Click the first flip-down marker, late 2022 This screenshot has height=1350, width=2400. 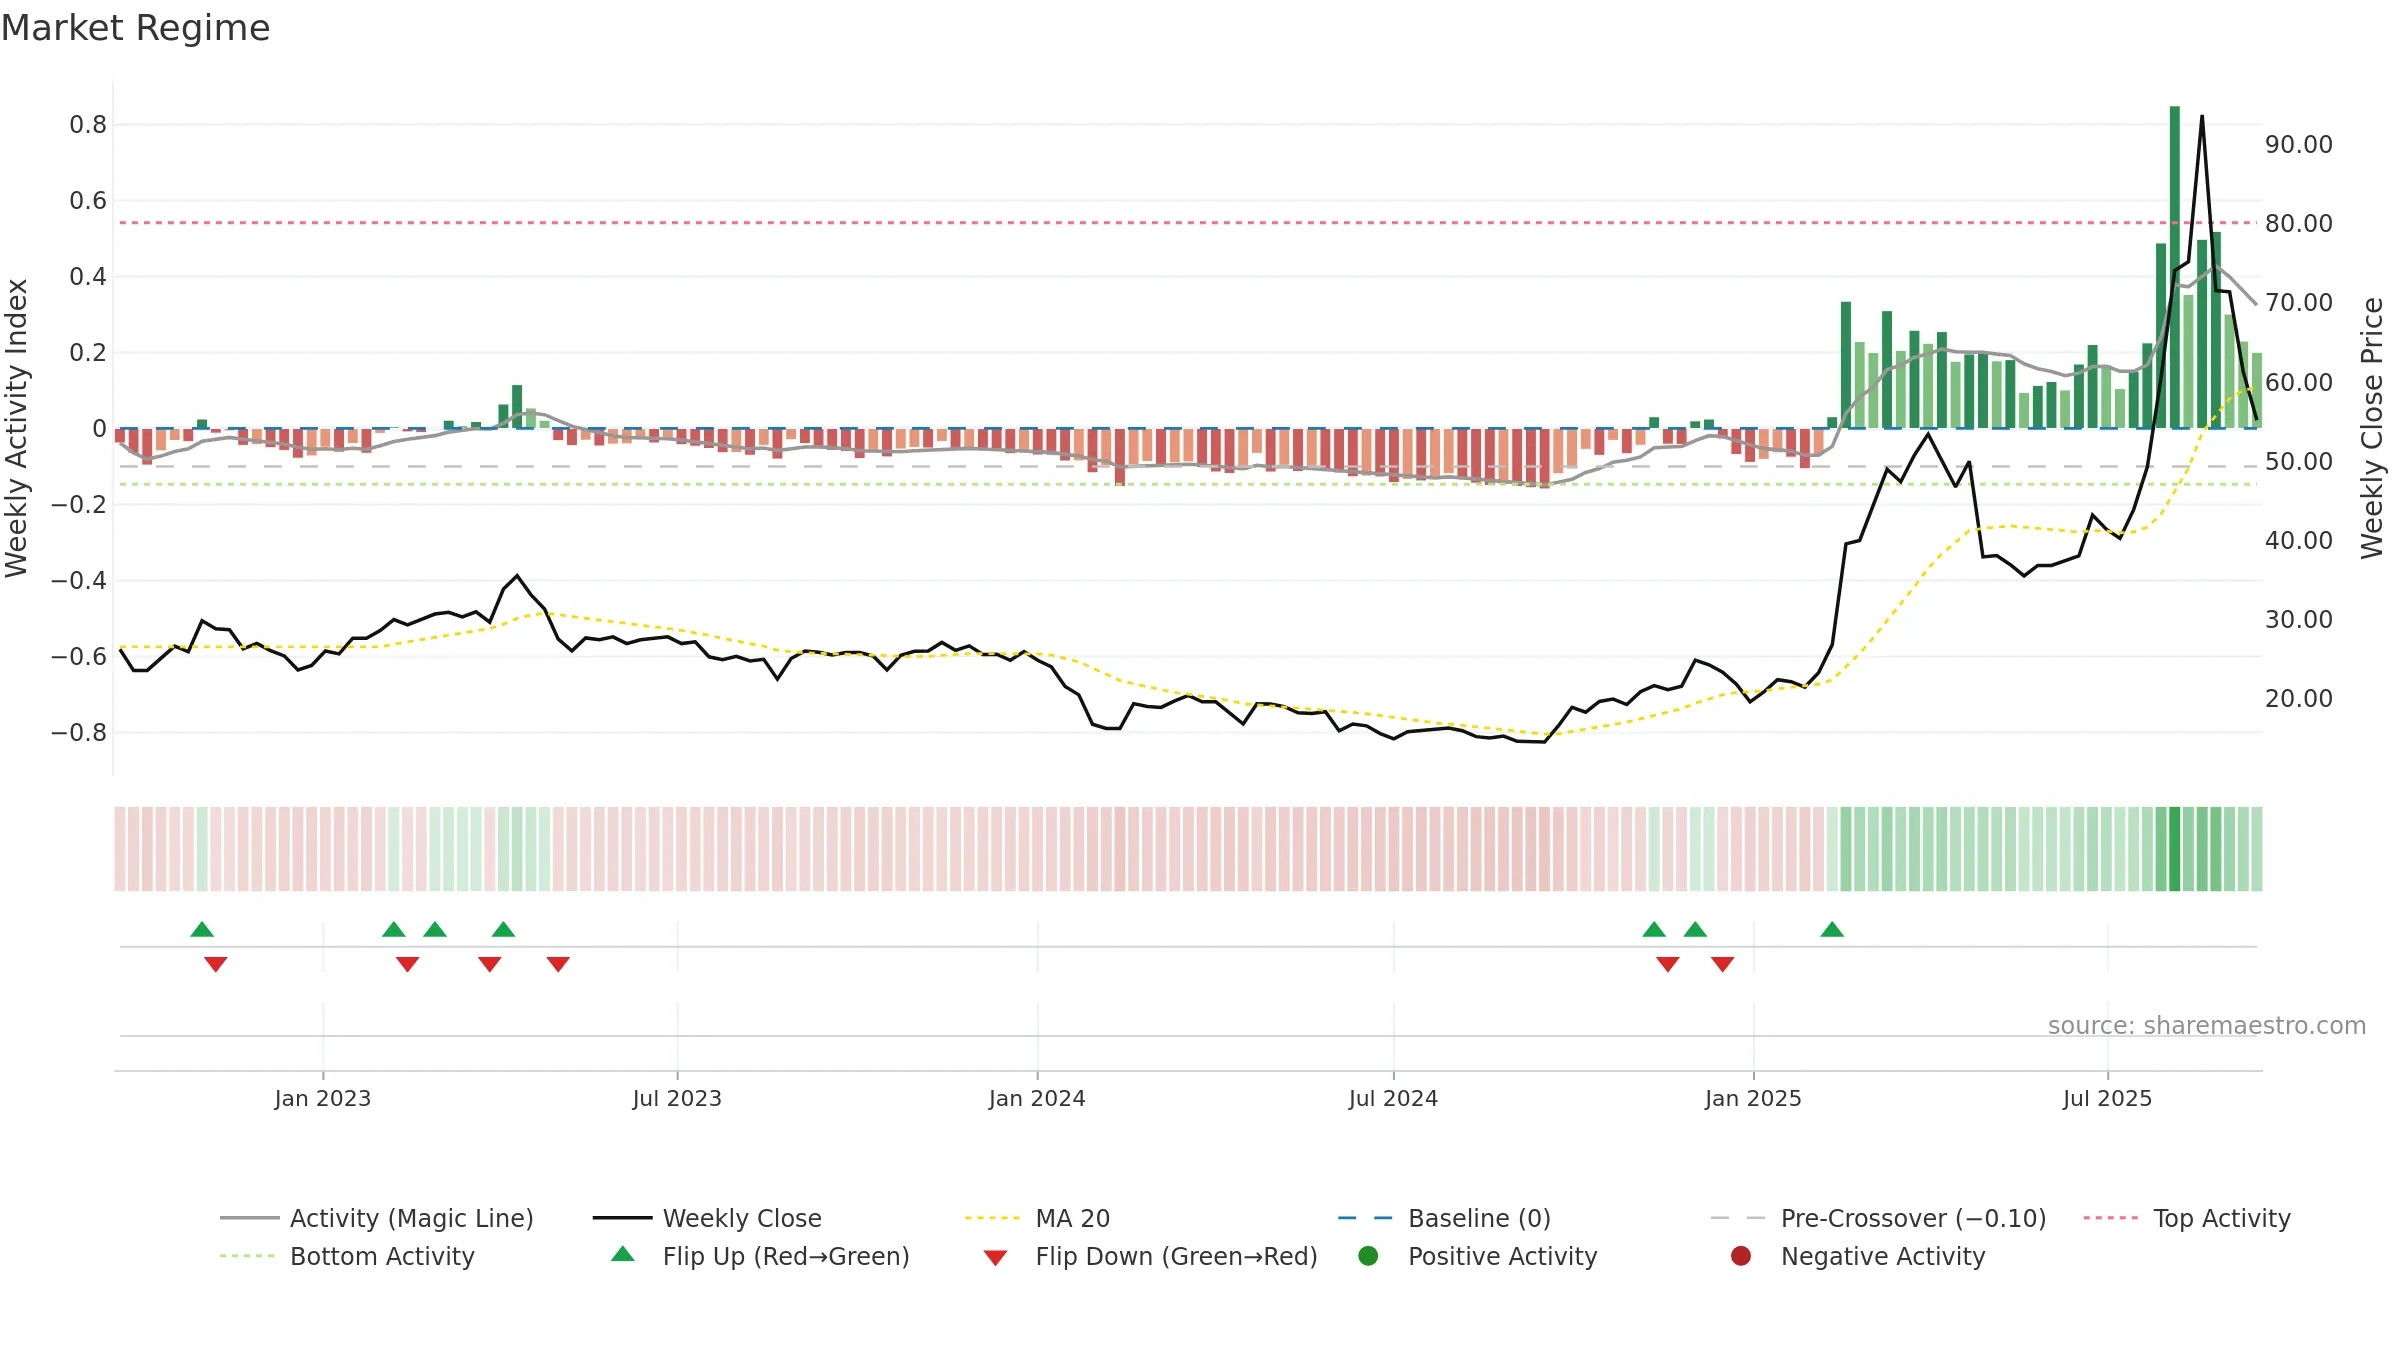tap(216, 964)
